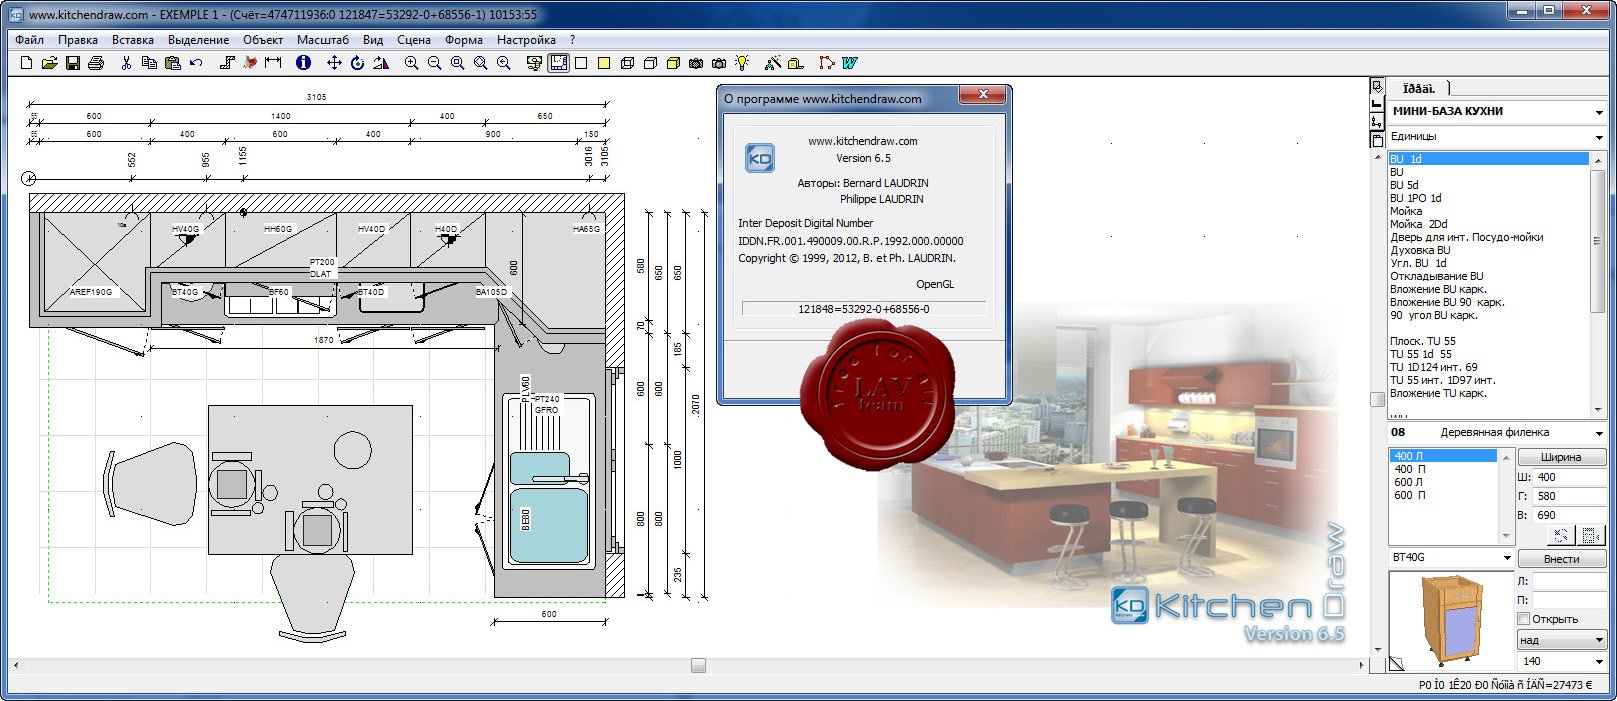The height and width of the screenshot is (701, 1617).
Task: Select the yellow shaded perspective box icon
Action: [673, 63]
